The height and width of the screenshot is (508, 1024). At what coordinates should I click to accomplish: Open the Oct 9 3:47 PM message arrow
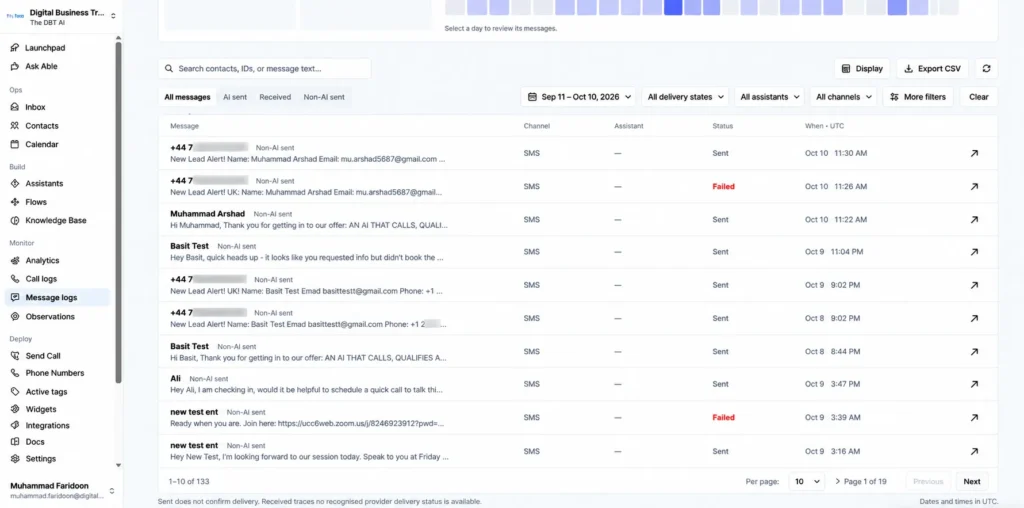(974, 385)
